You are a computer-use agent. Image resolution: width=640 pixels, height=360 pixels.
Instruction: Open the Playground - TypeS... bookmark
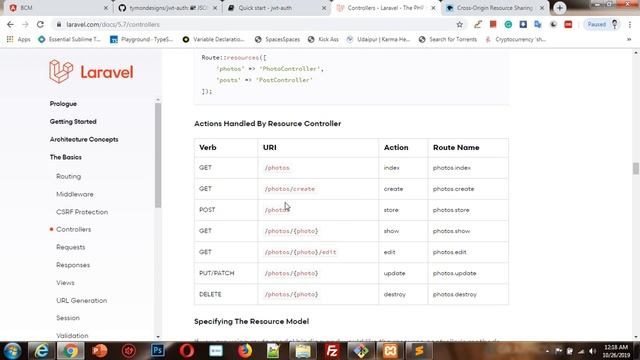tap(142, 40)
